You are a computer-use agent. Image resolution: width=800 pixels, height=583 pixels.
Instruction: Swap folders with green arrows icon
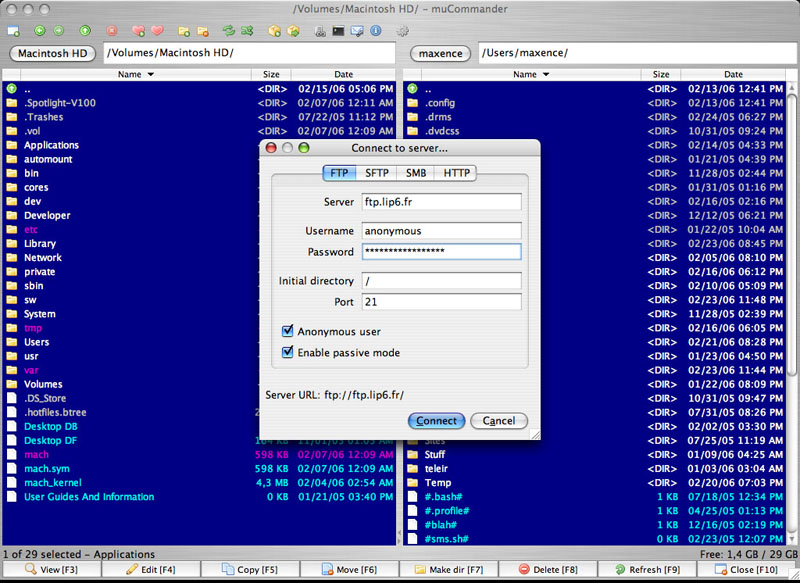click(229, 31)
